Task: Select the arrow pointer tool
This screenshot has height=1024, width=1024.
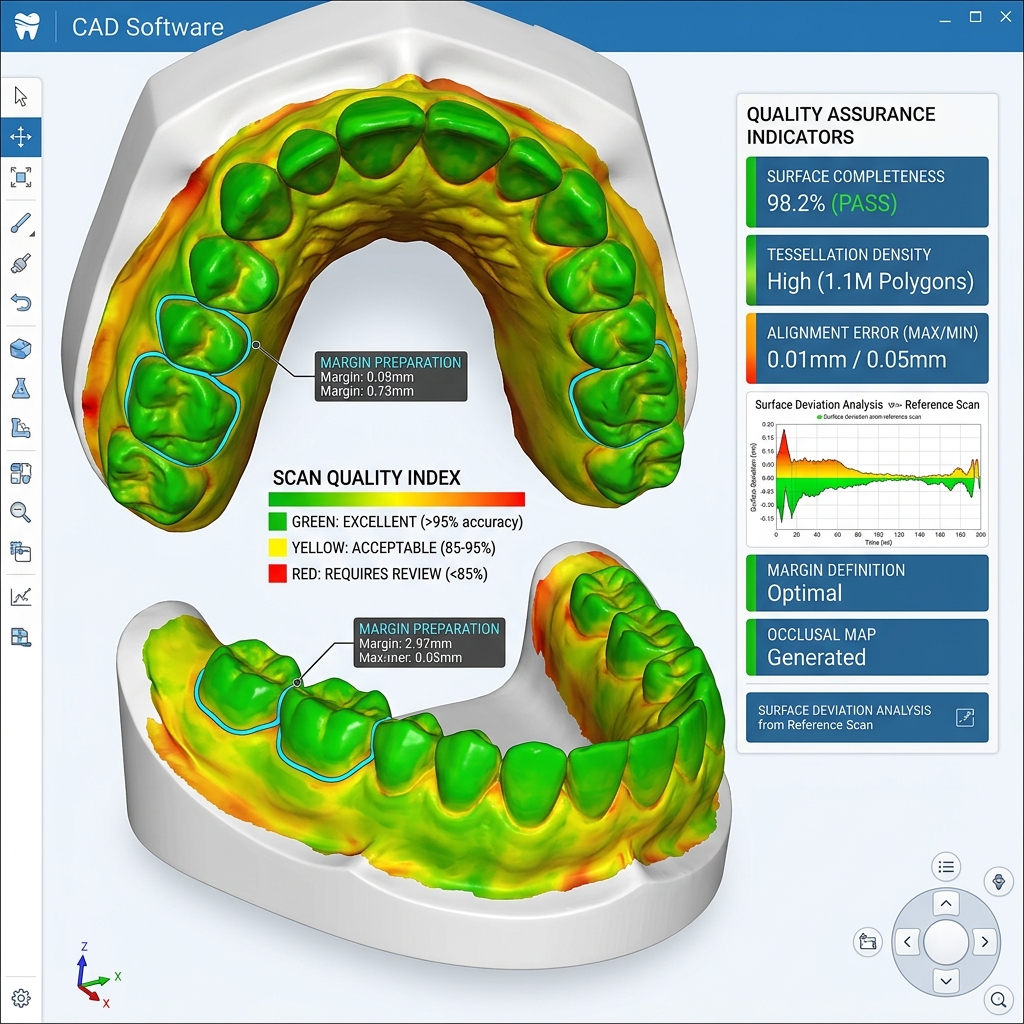Action: point(21,97)
